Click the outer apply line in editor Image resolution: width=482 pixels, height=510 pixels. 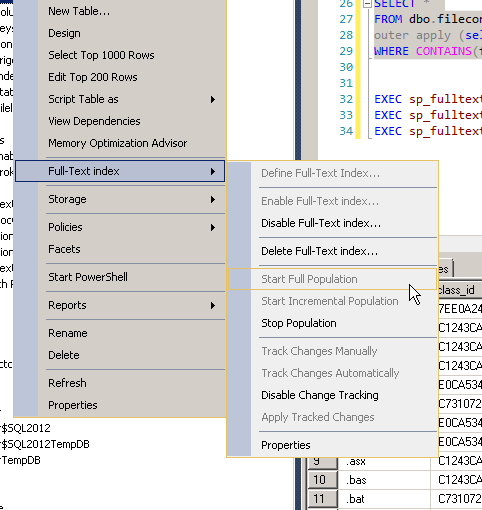point(428,35)
